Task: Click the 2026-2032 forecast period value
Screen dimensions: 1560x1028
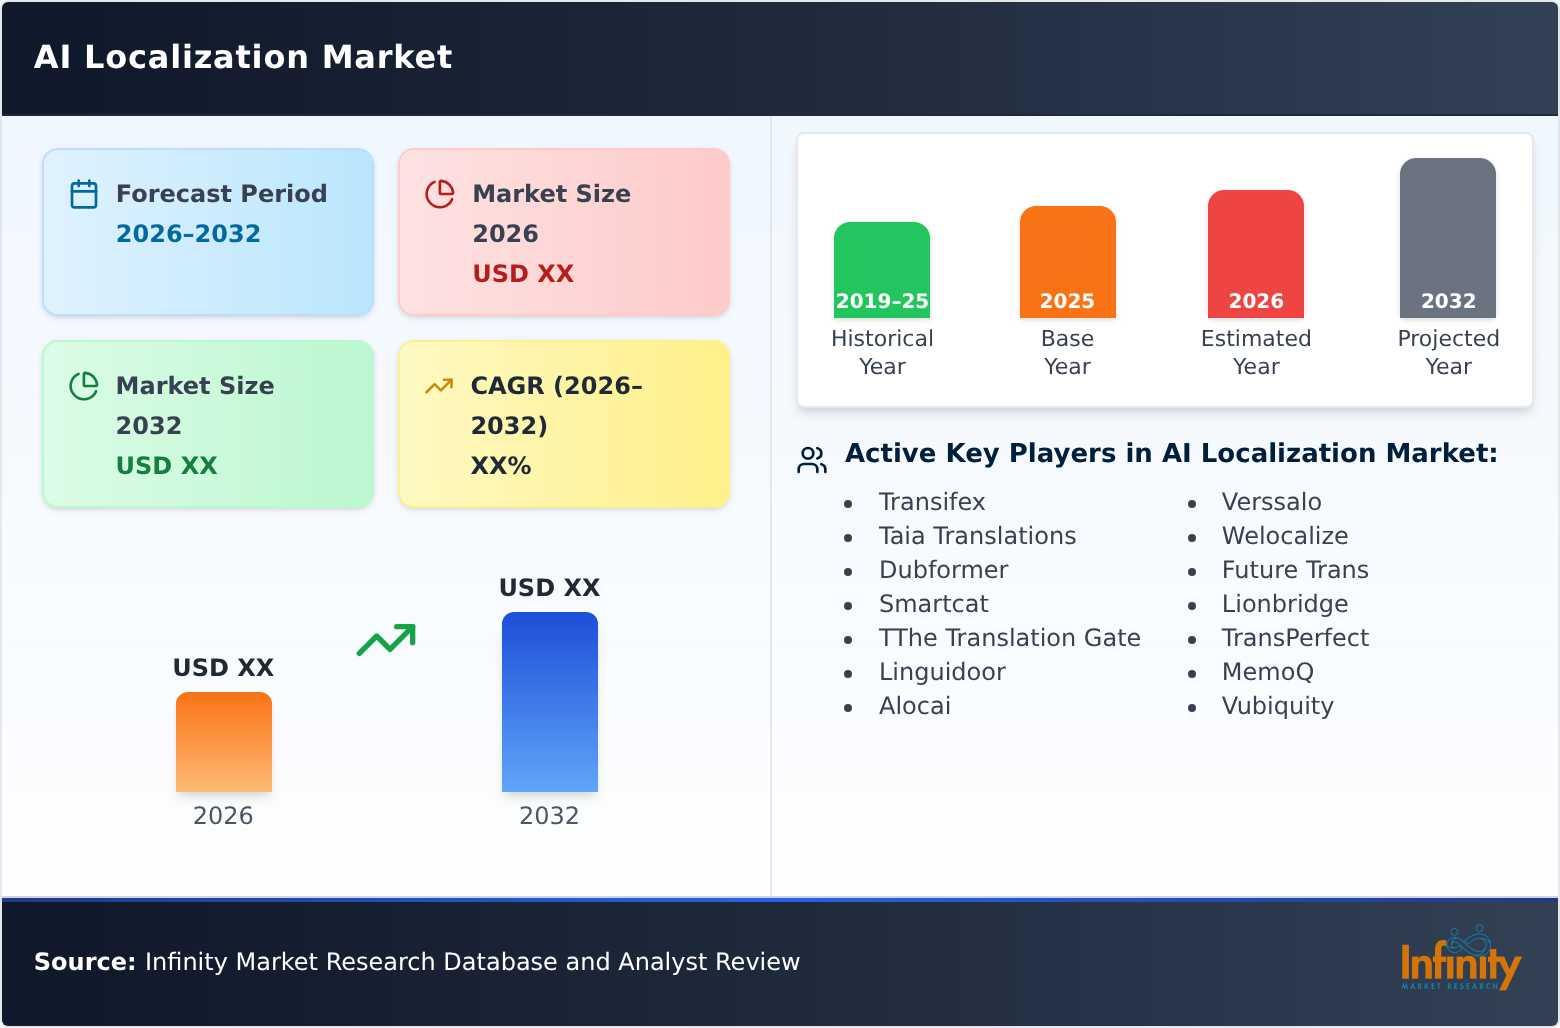Action: click(188, 234)
